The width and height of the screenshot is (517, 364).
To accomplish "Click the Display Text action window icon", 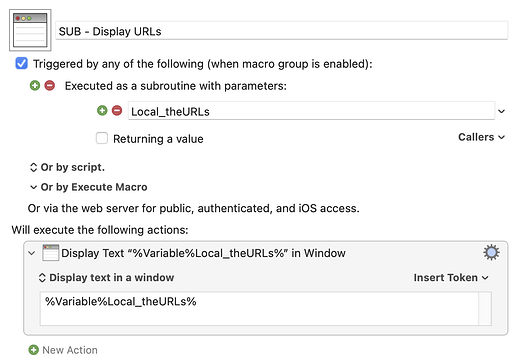I will [x=51, y=253].
